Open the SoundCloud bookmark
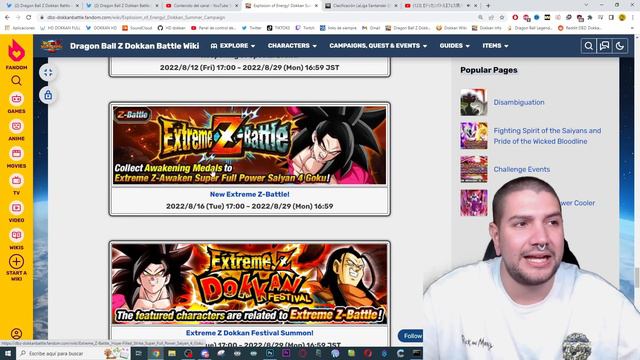This screenshot has height=360, width=640. pos(137,28)
